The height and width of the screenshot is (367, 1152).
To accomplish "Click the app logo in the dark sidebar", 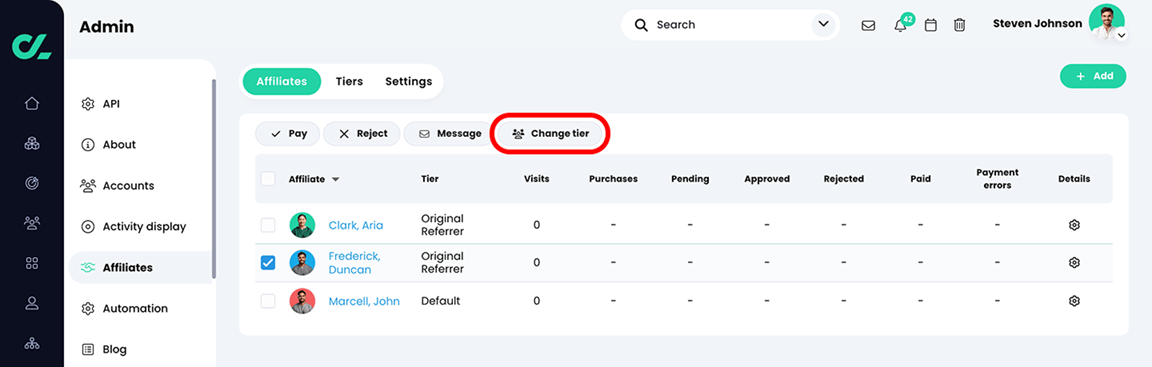I will point(32,46).
